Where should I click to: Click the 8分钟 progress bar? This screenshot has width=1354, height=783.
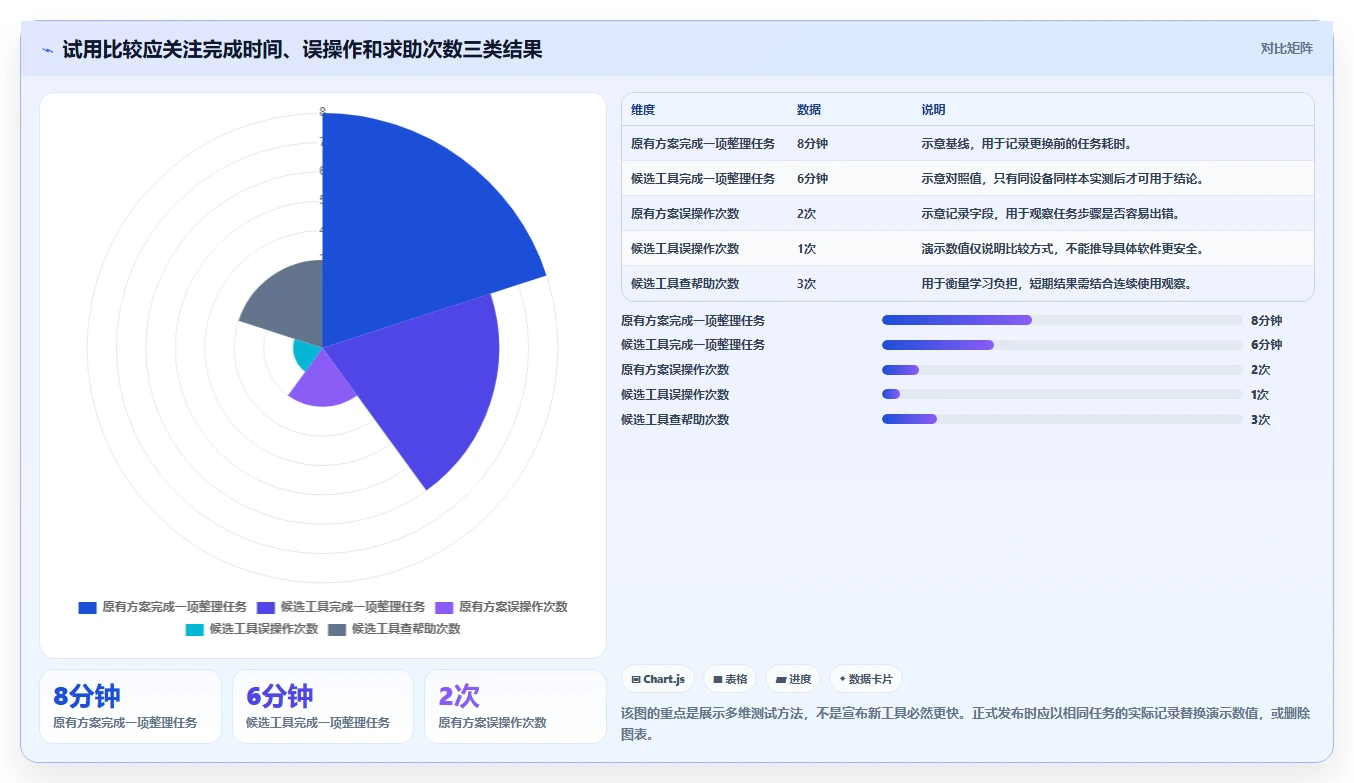tap(1062, 320)
